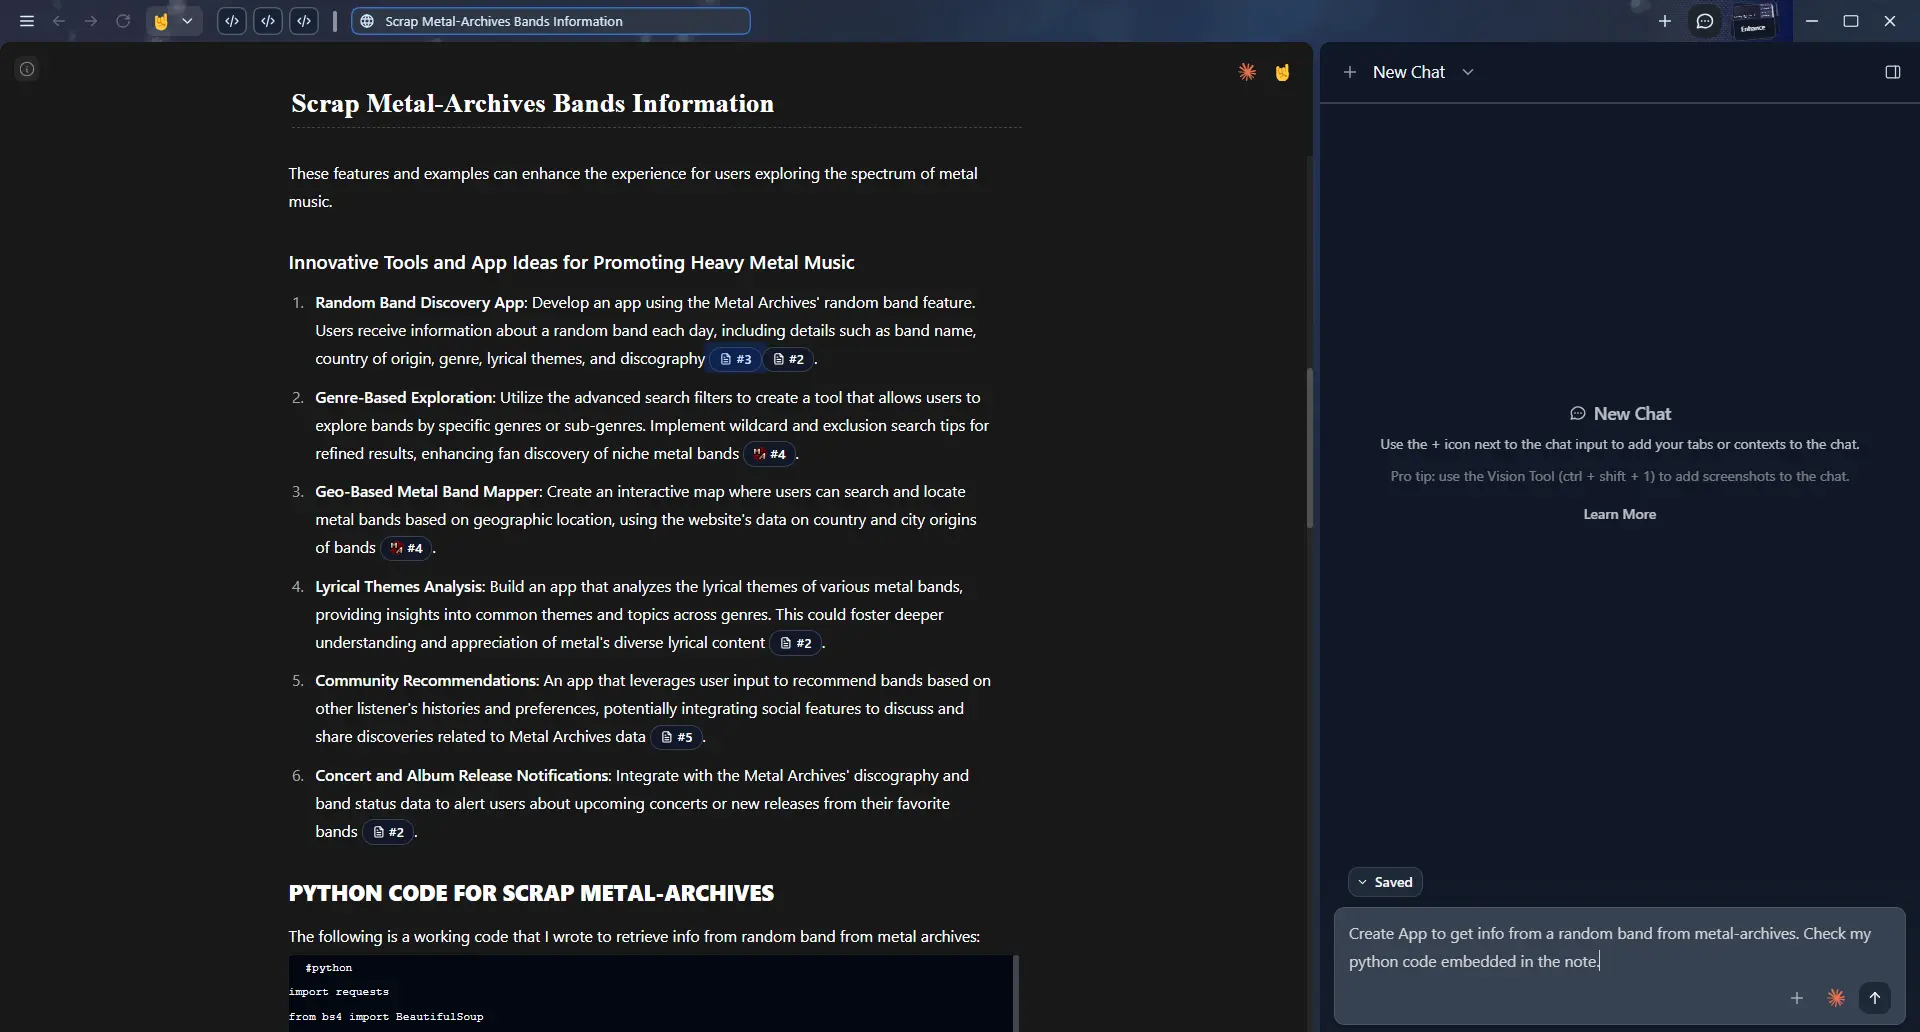This screenshot has height=1032, width=1920.
Task: Click the note title 'Scrap Metal-Archives Bands Information'
Action: tap(532, 104)
